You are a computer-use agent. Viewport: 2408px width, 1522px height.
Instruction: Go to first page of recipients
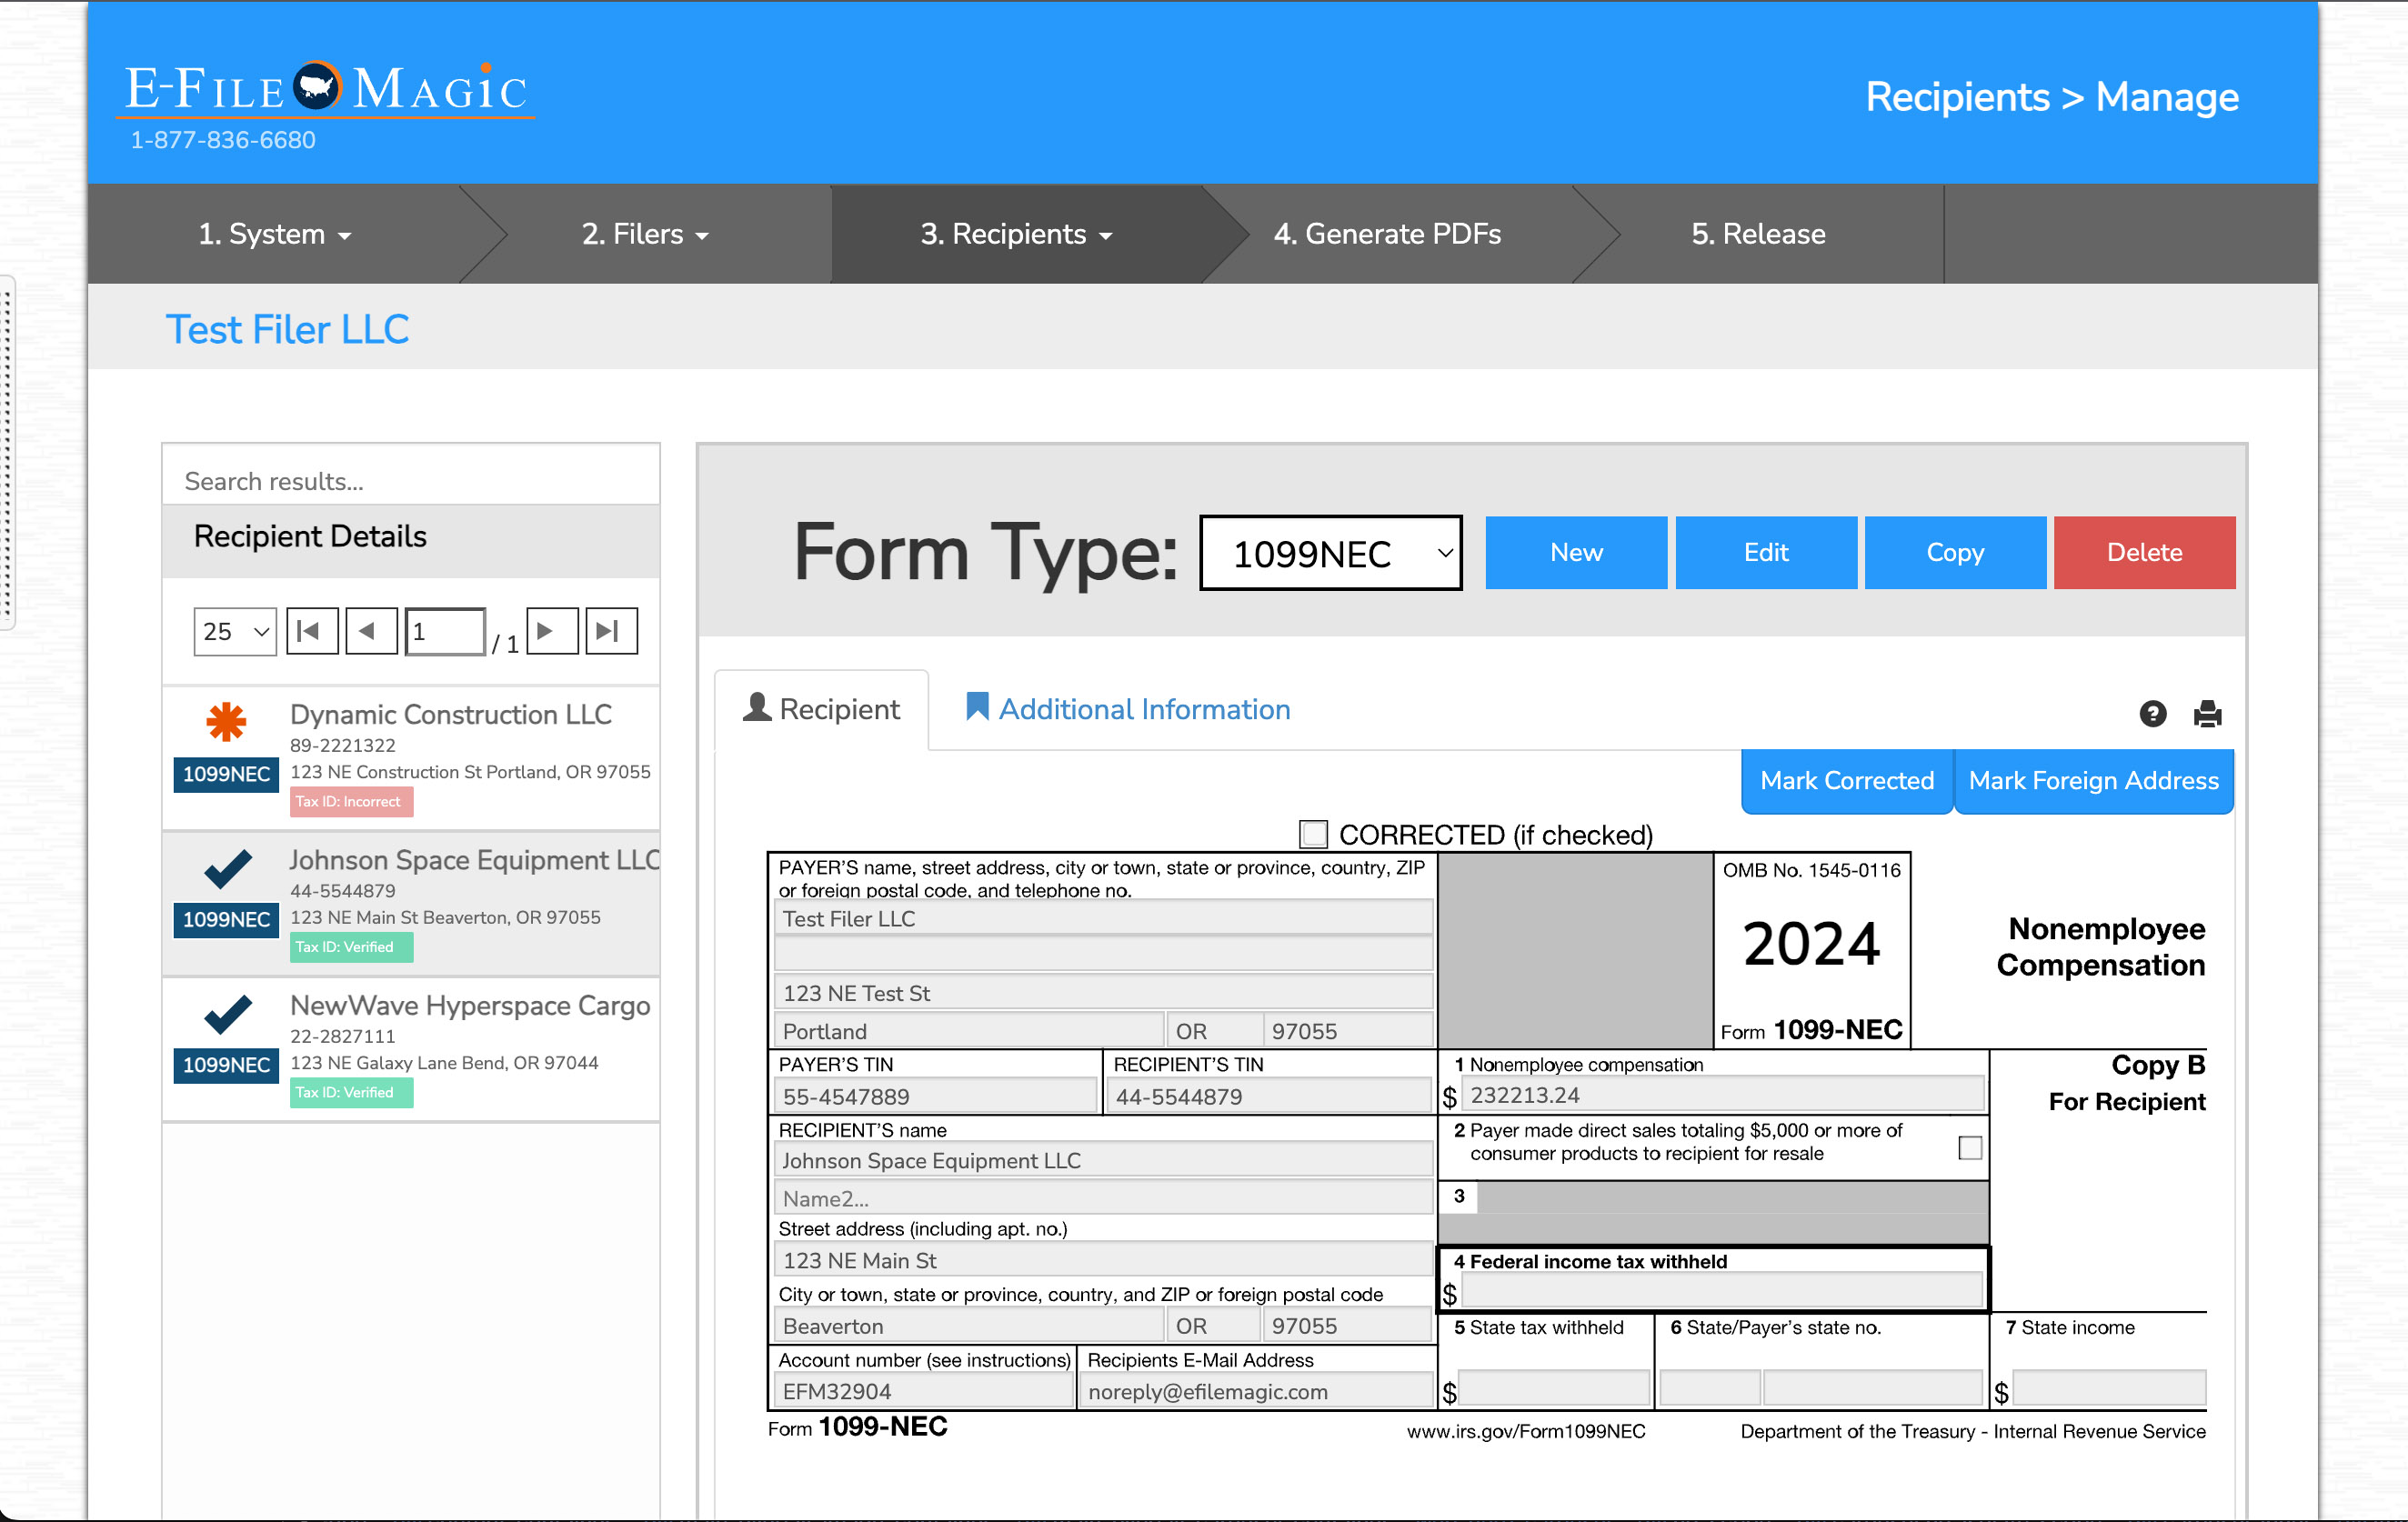pos(311,631)
